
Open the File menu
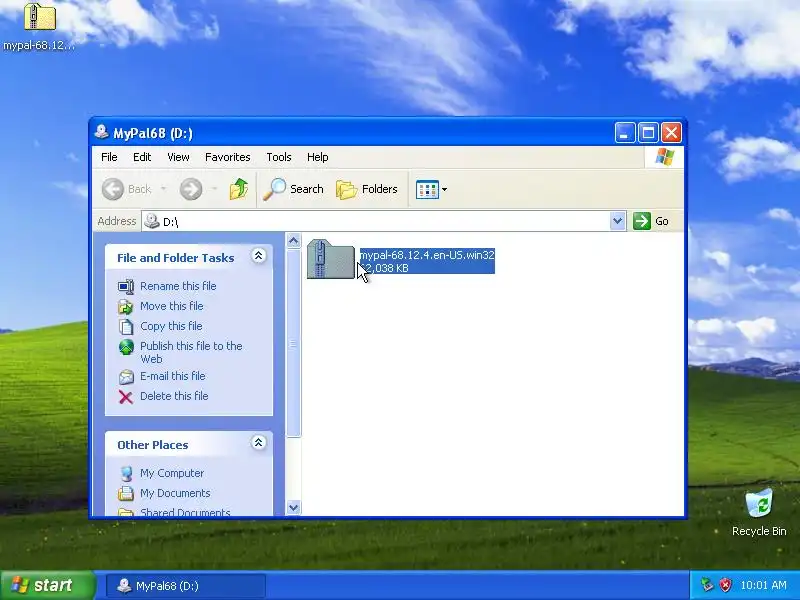click(109, 157)
